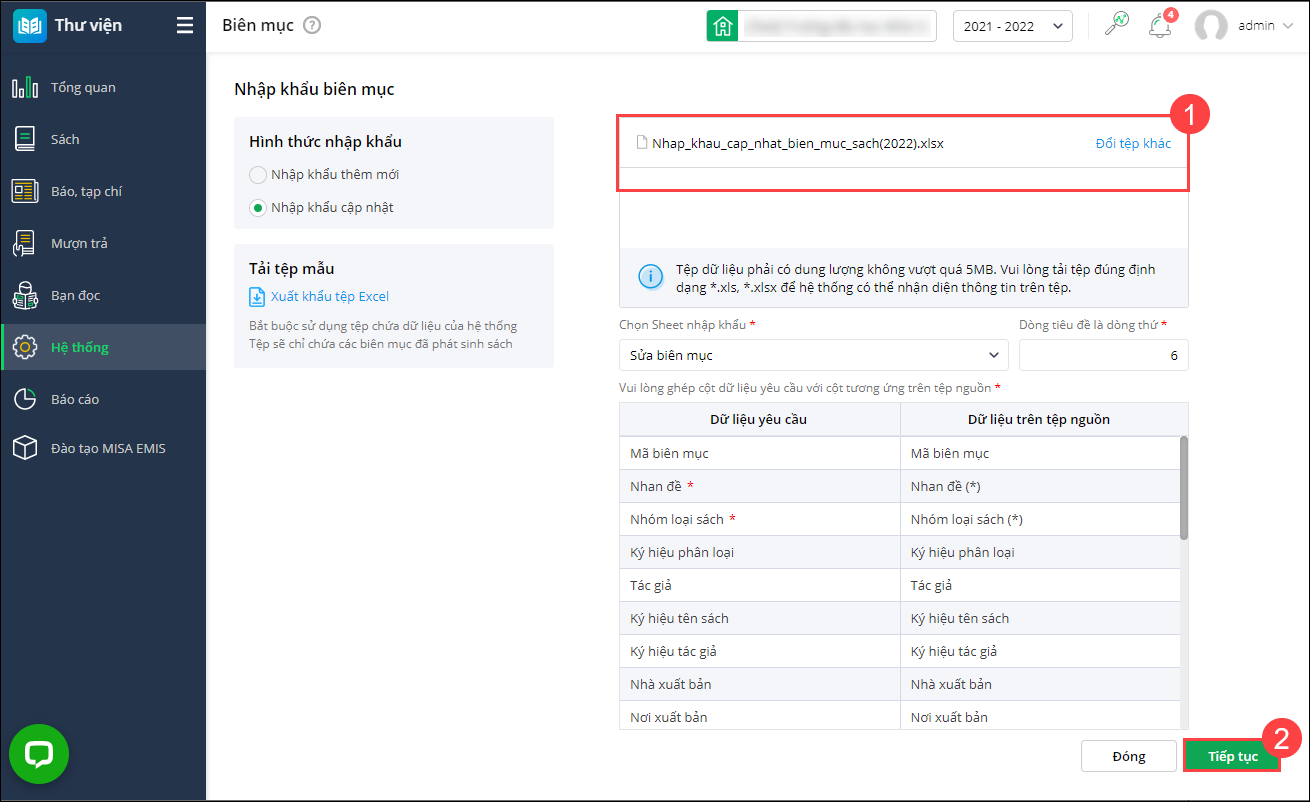Open the blurred school name selector
The image size is (1310, 802).
pyautogui.click(x=836, y=26)
